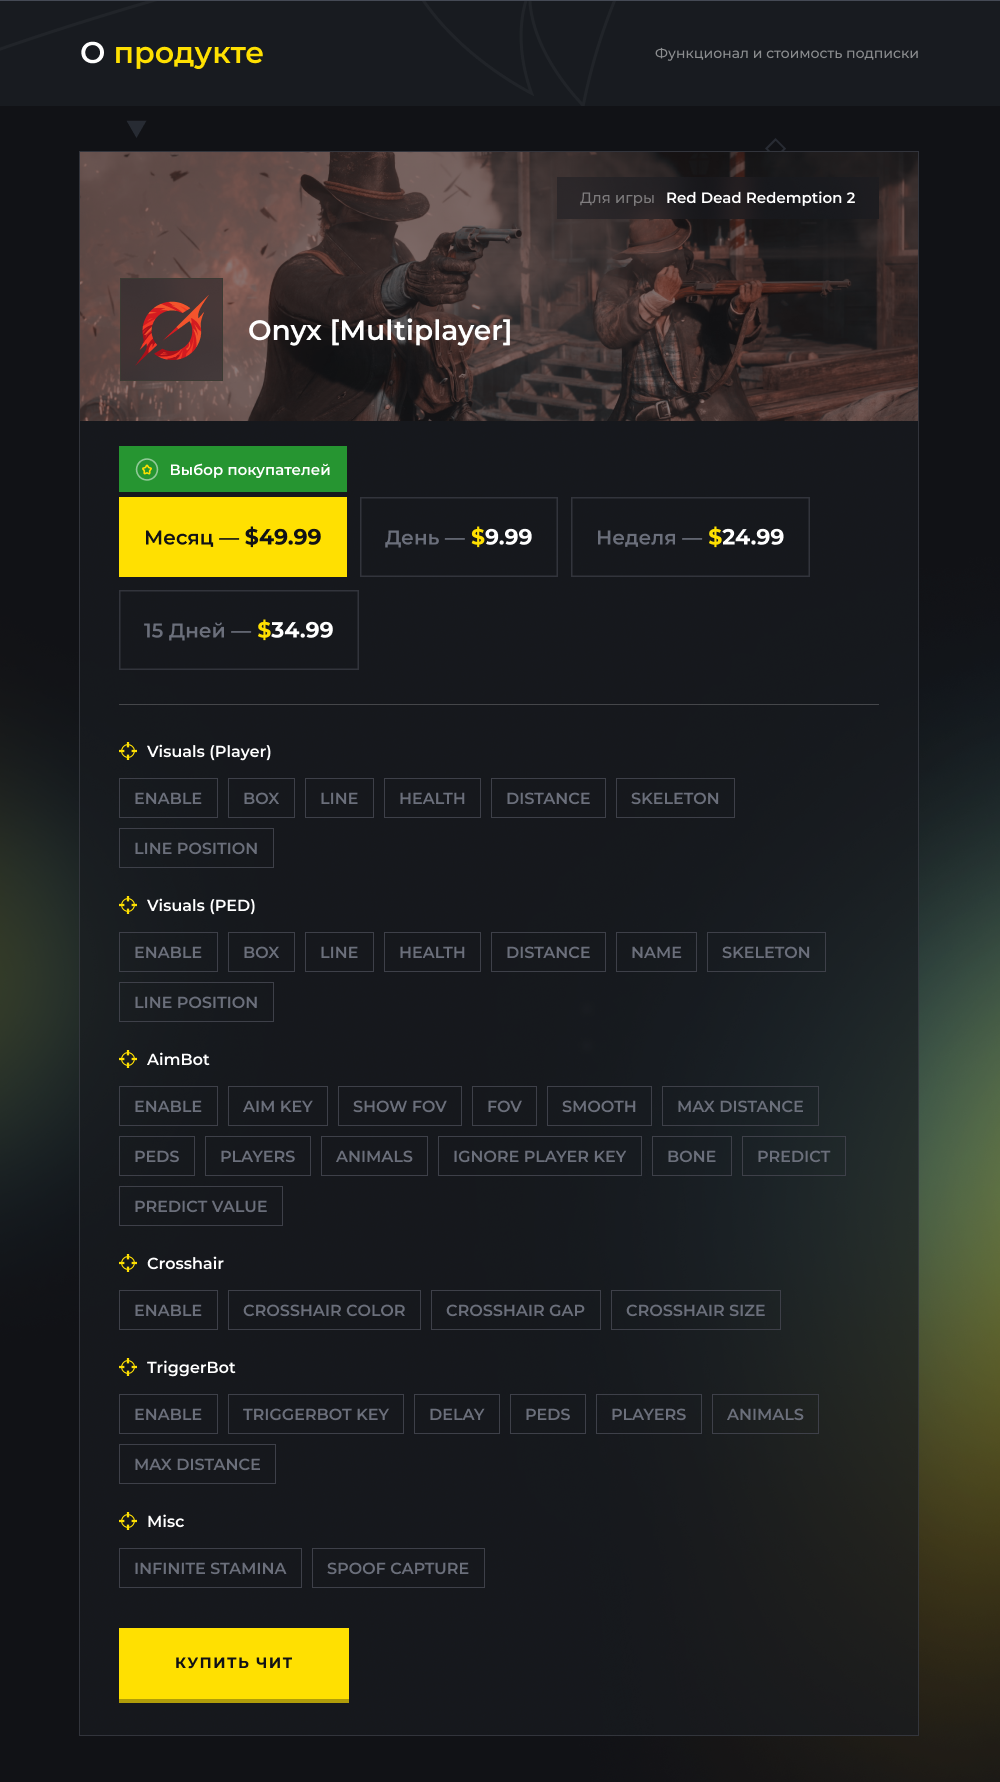Viewport: 1000px width, 1782px height.
Task: Click SKELETON tag under Visuals (PED)
Action: click(766, 952)
